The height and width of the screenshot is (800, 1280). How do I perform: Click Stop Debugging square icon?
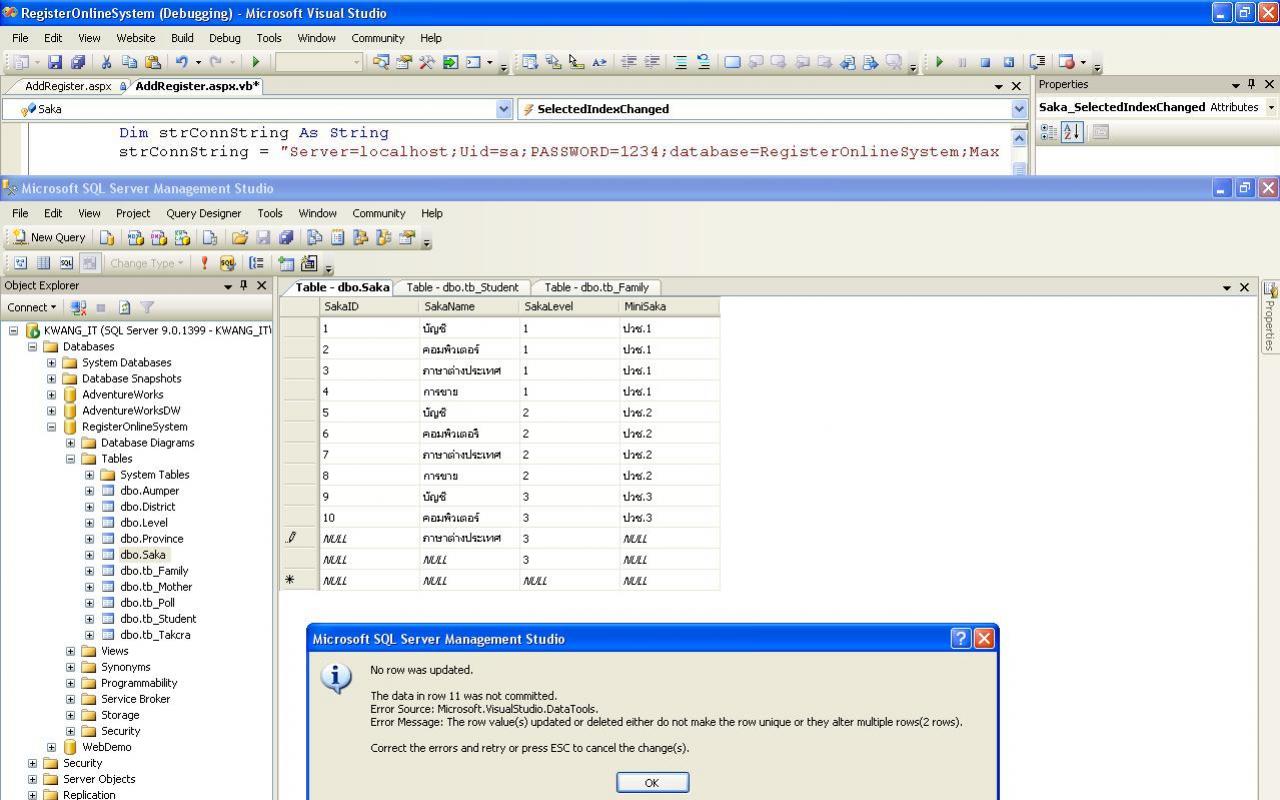pos(985,62)
